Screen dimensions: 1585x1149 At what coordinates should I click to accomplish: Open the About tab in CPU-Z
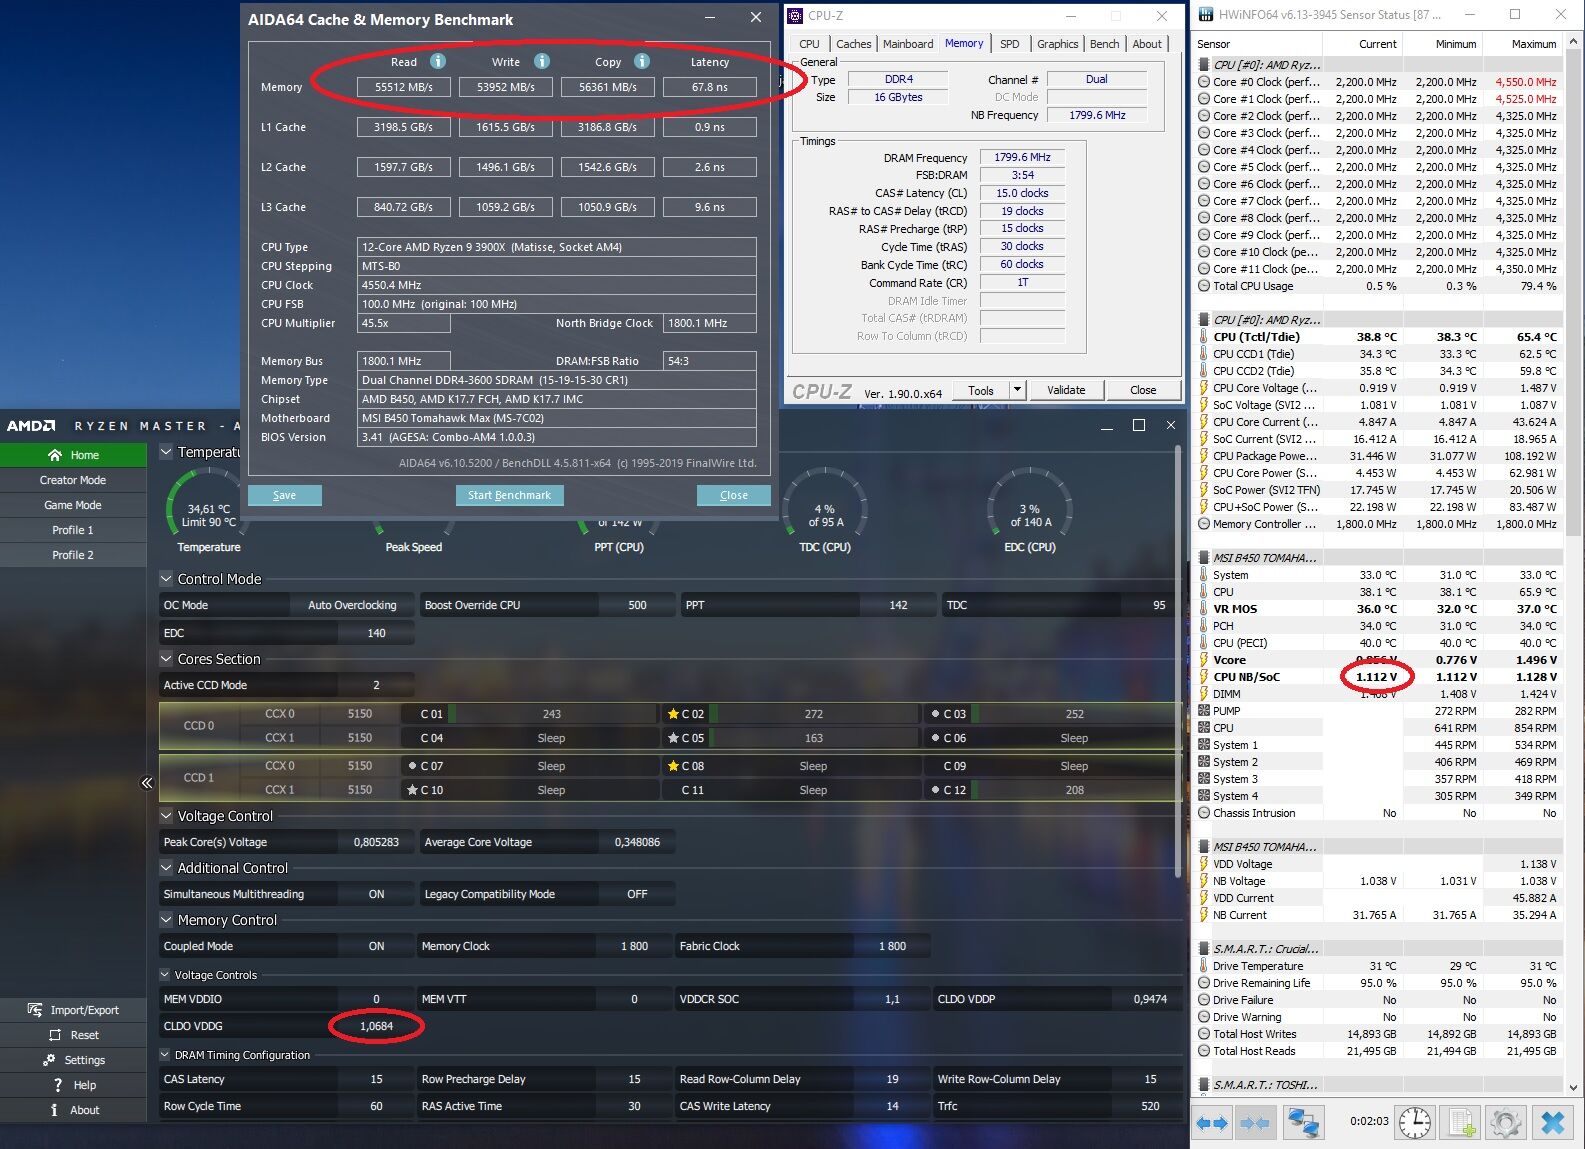pyautogui.click(x=1147, y=44)
